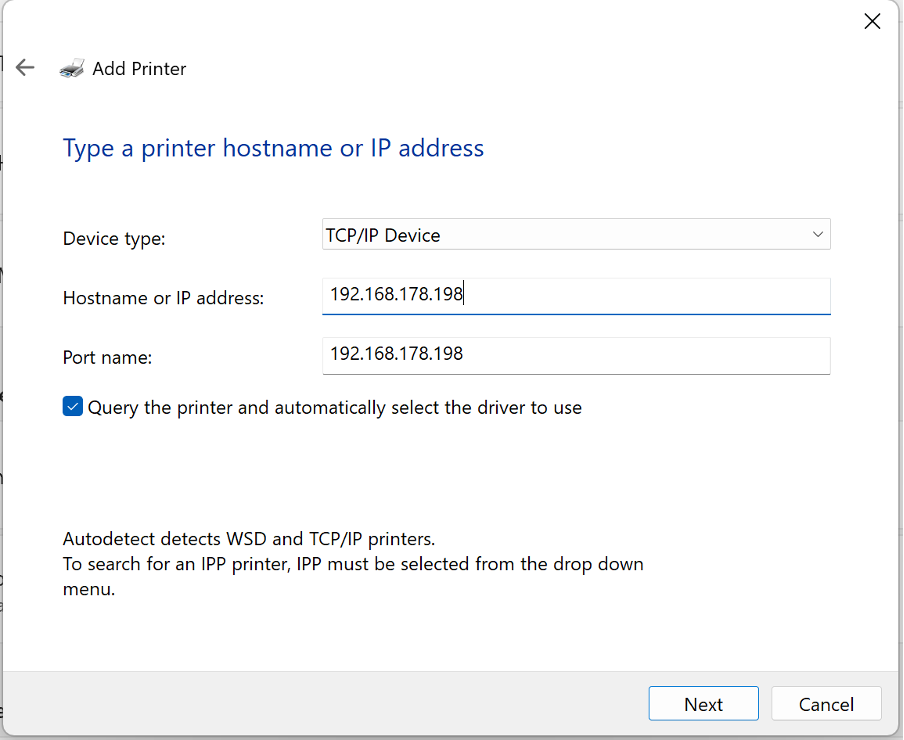The image size is (904, 740).
Task: Toggle via the automatically select driver label
Action: pos(334,408)
